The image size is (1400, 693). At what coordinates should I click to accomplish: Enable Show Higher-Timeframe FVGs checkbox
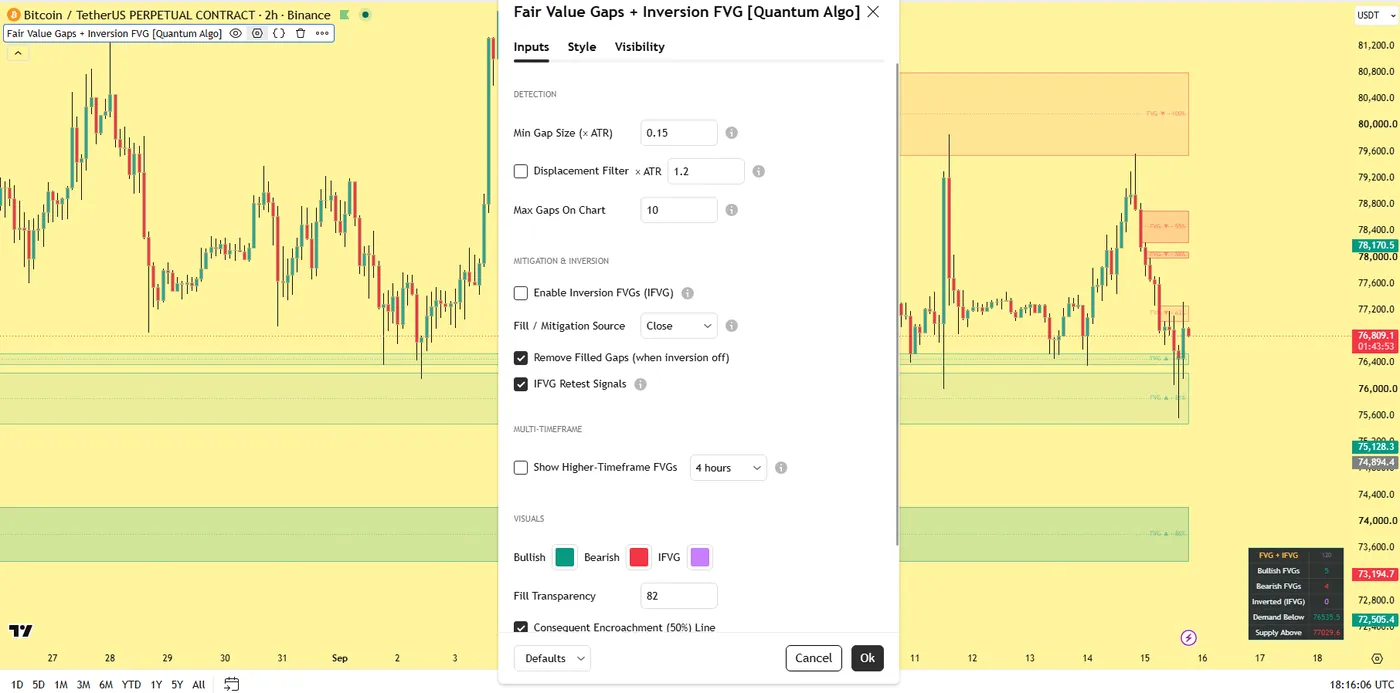[521, 467]
